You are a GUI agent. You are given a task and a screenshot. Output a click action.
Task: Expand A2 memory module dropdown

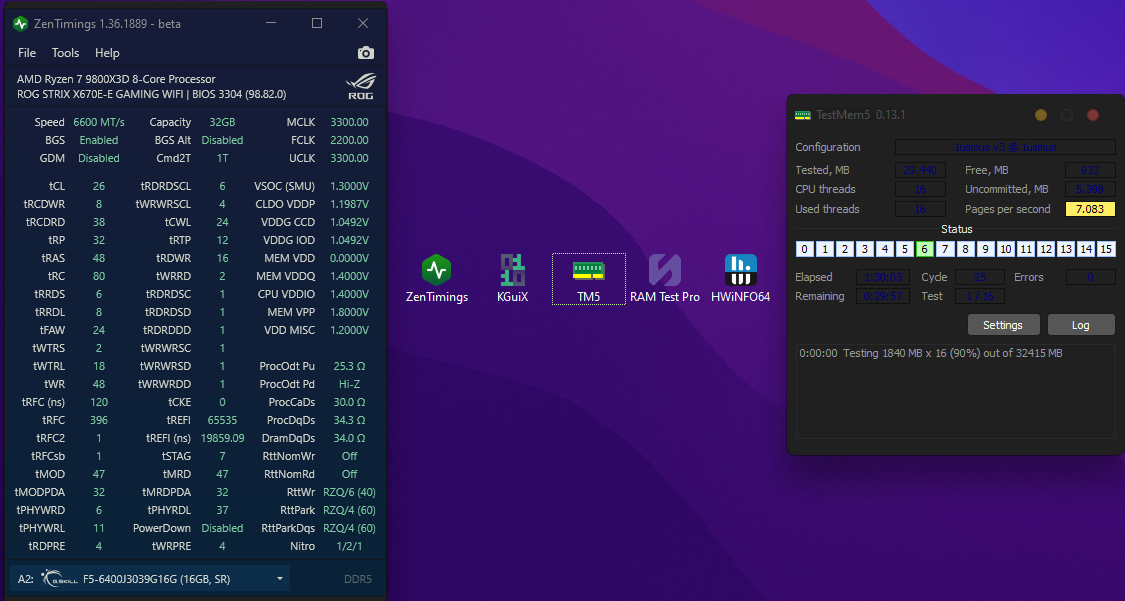coord(280,579)
